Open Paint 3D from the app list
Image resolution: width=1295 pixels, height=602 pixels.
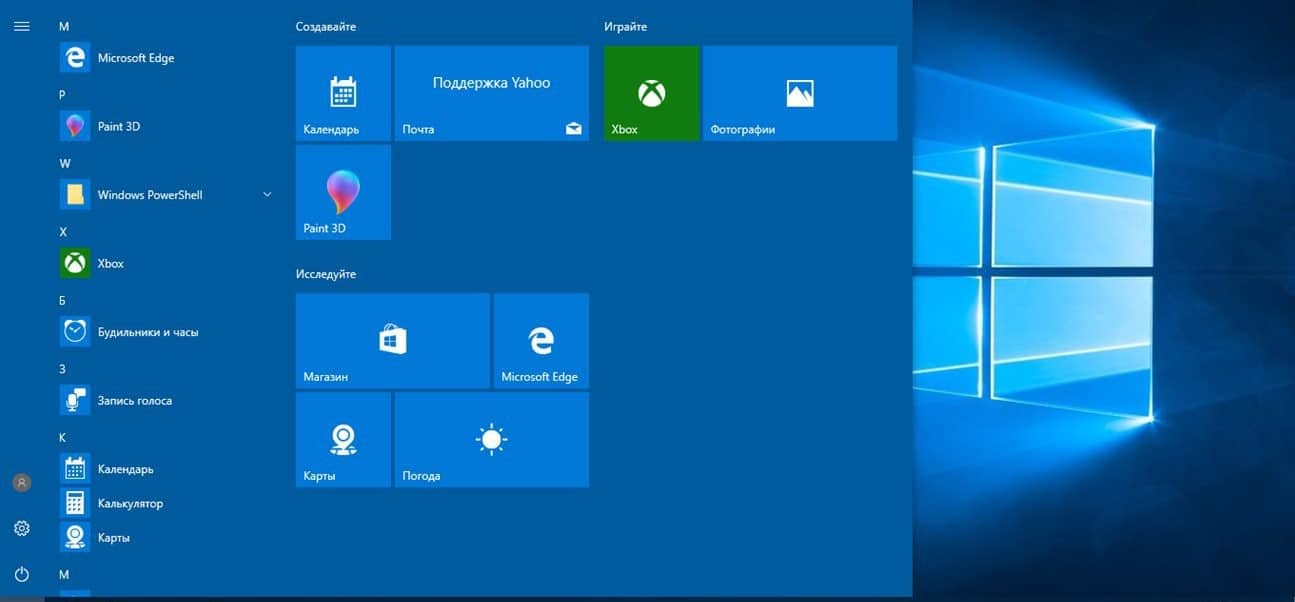[118, 126]
